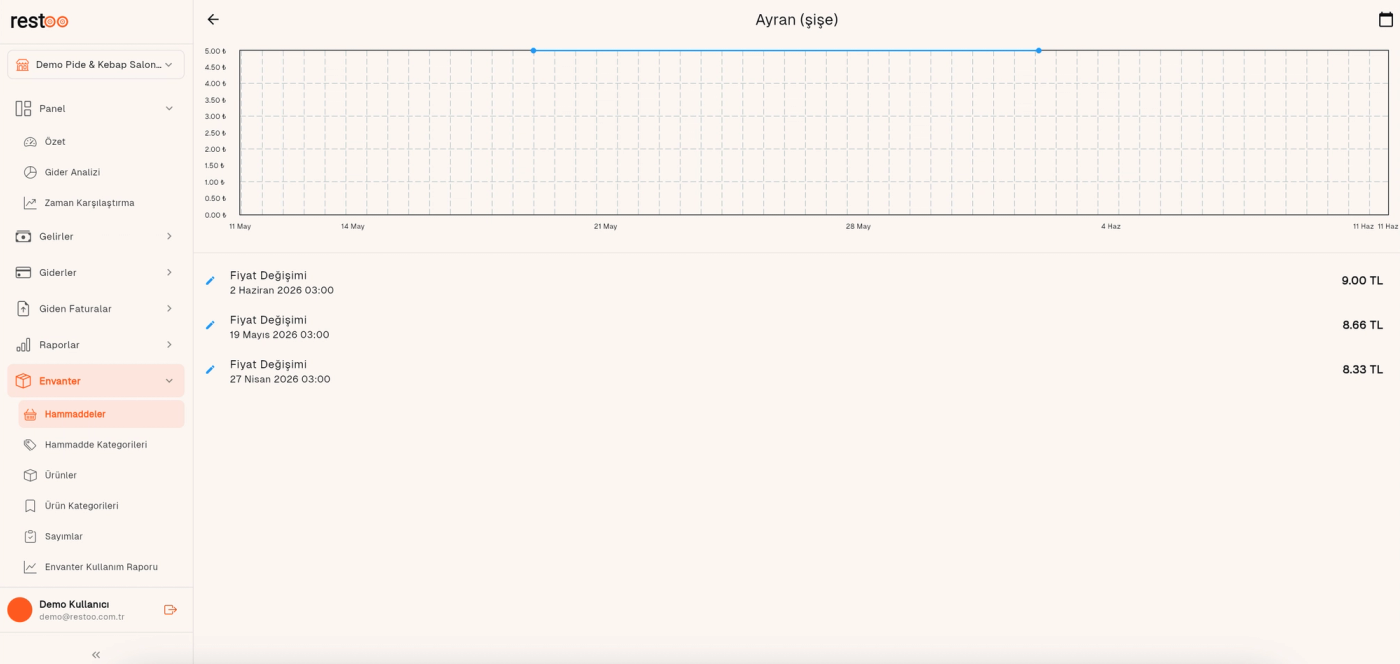
Task: Collapse the Panel menu section
Action: pos(96,108)
